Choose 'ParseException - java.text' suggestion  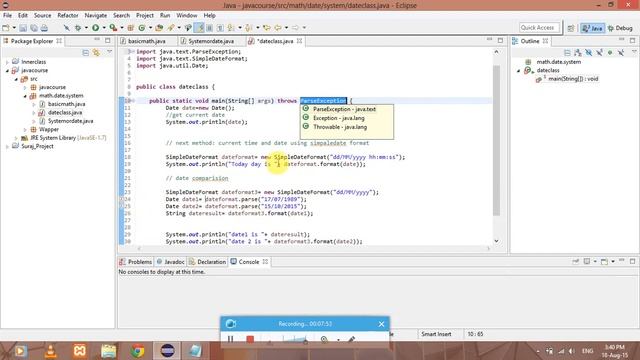coord(344,109)
